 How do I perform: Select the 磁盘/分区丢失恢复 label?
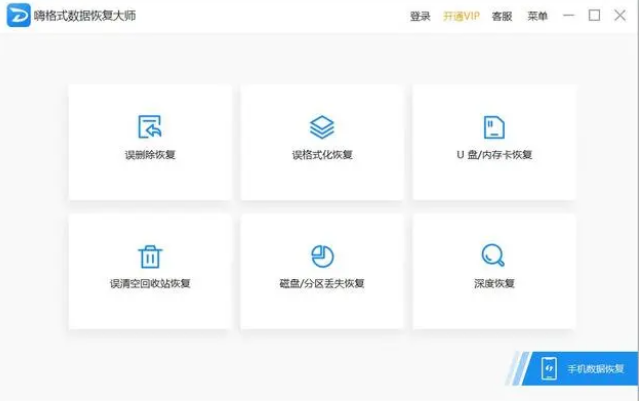tap(322, 284)
